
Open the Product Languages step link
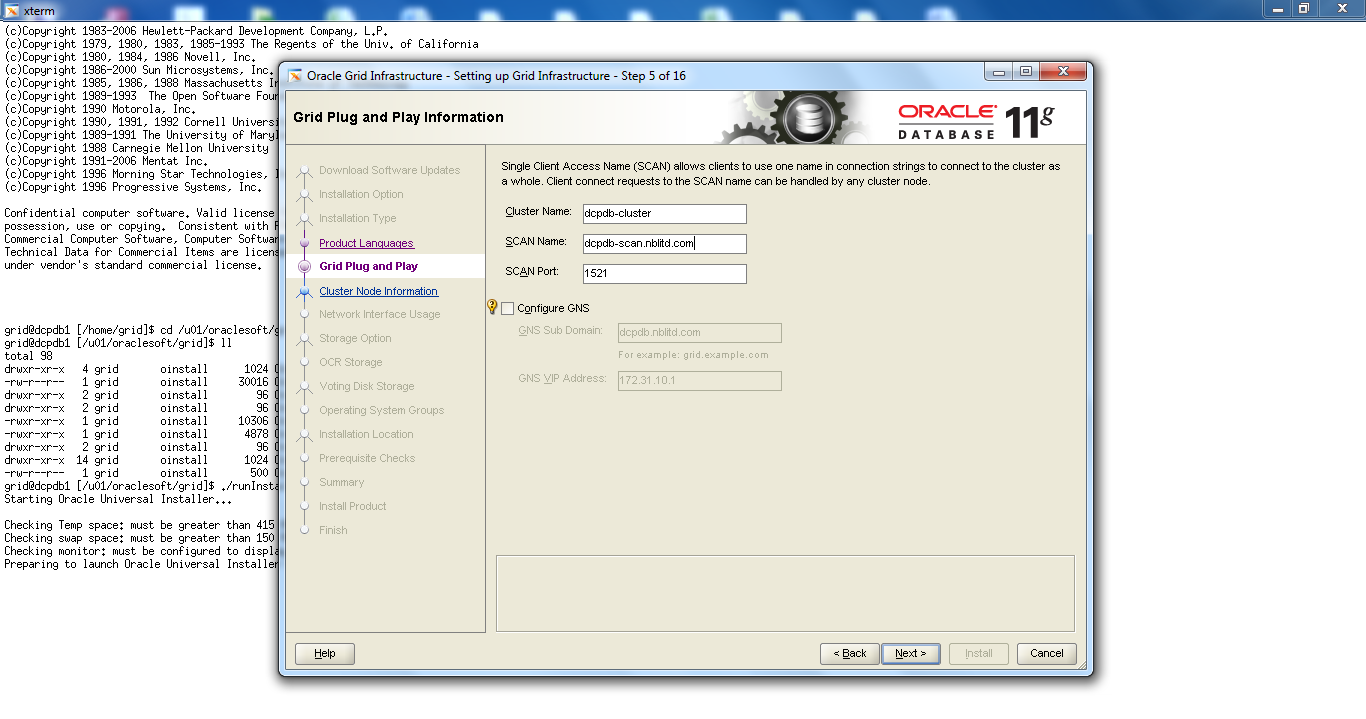(x=366, y=243)
